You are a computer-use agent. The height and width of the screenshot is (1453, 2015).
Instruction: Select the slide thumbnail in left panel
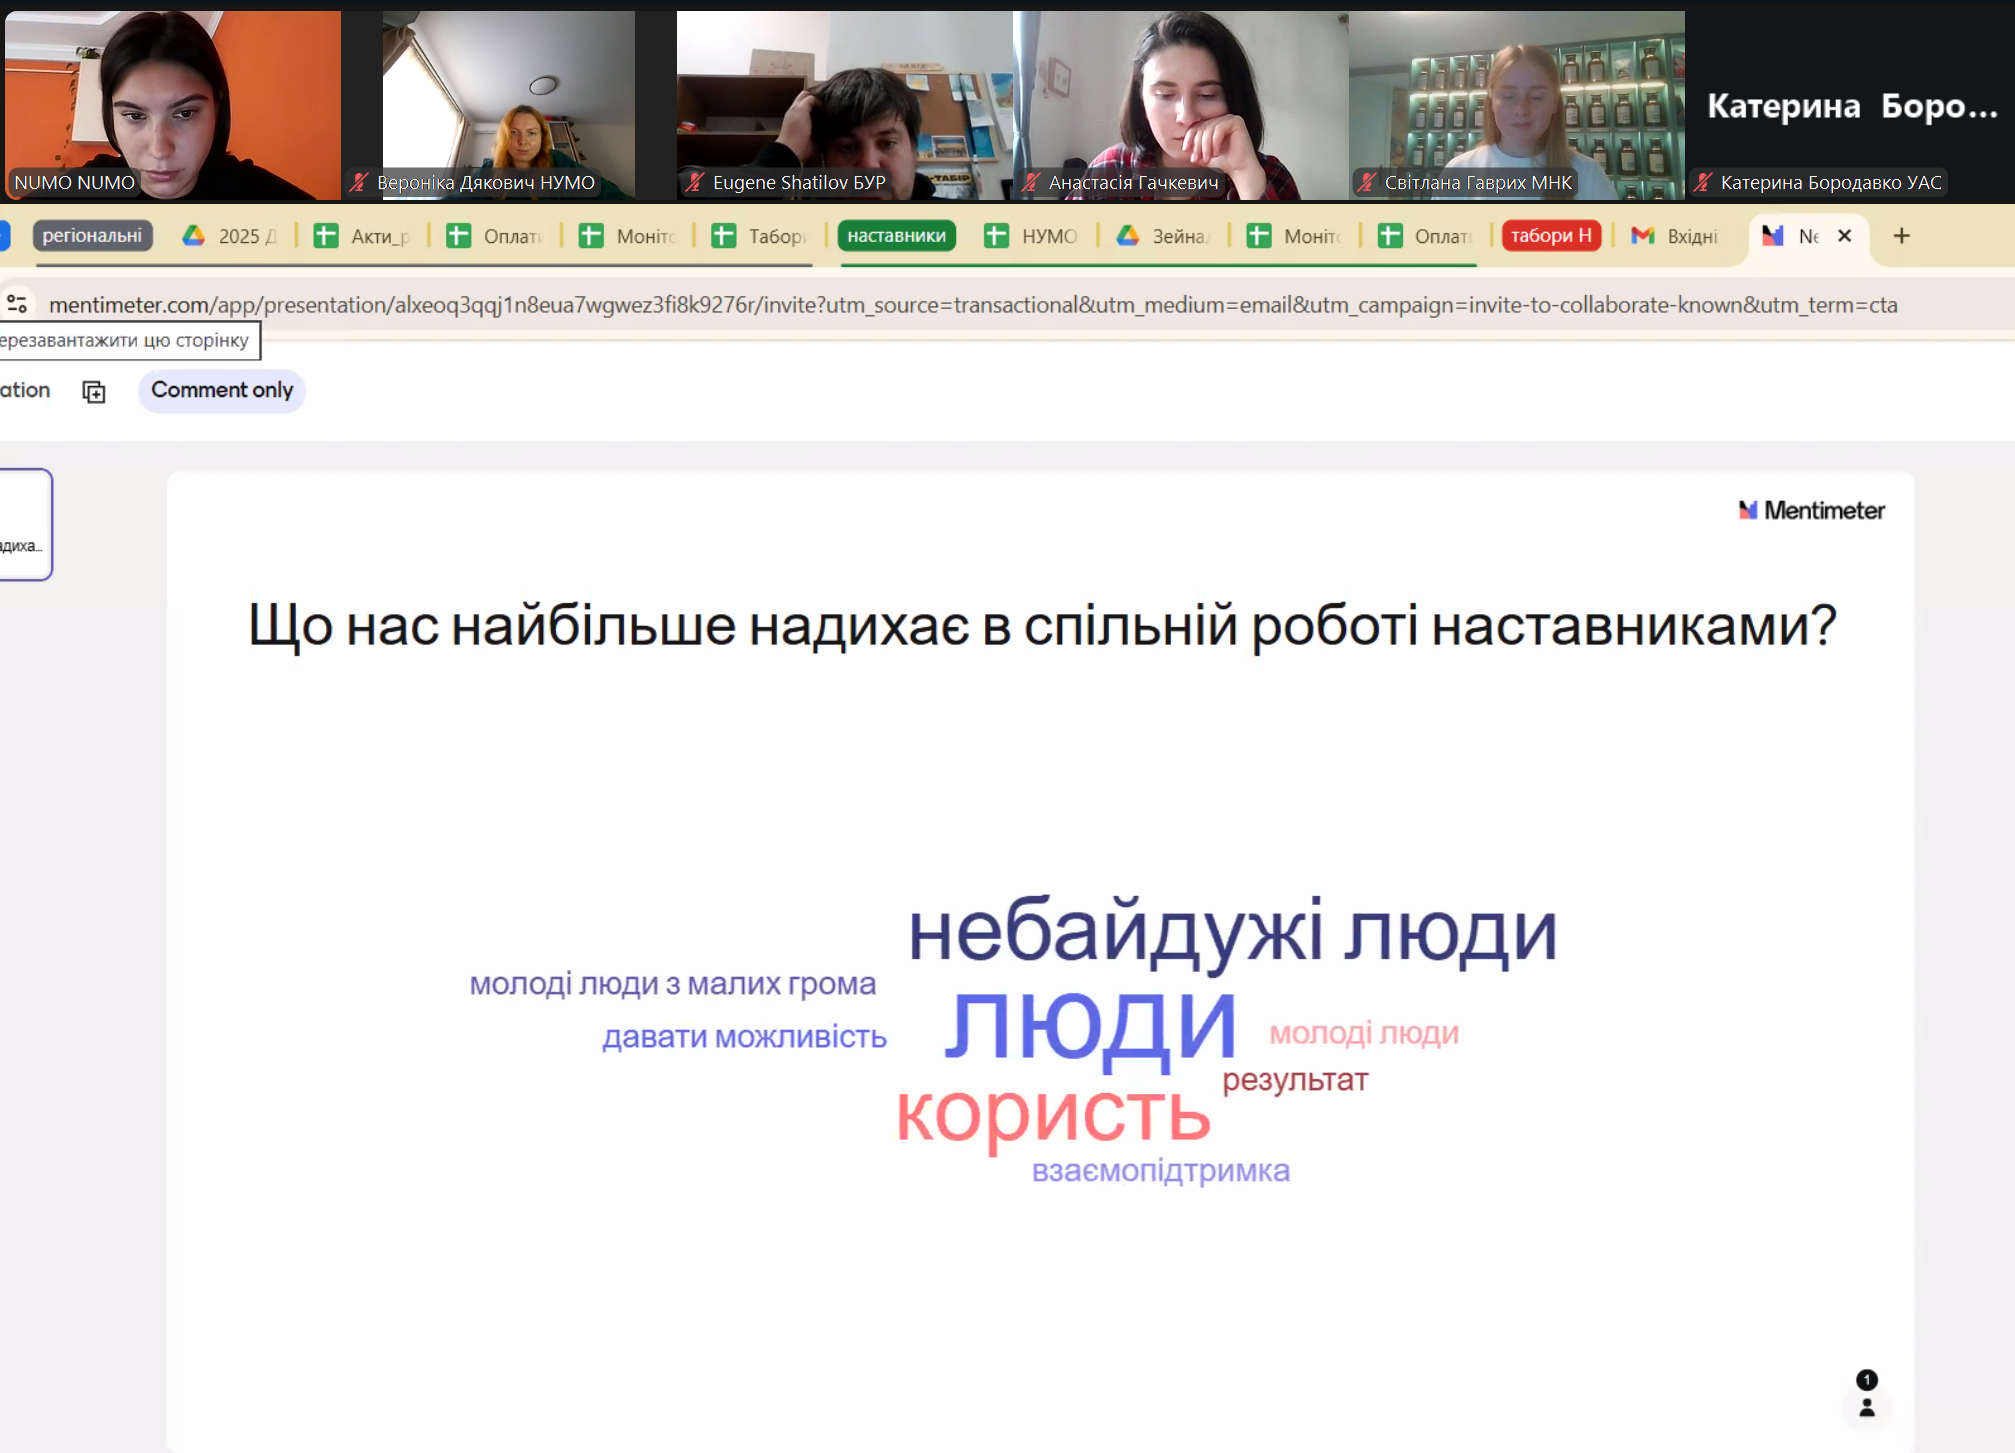coord(24,524)
